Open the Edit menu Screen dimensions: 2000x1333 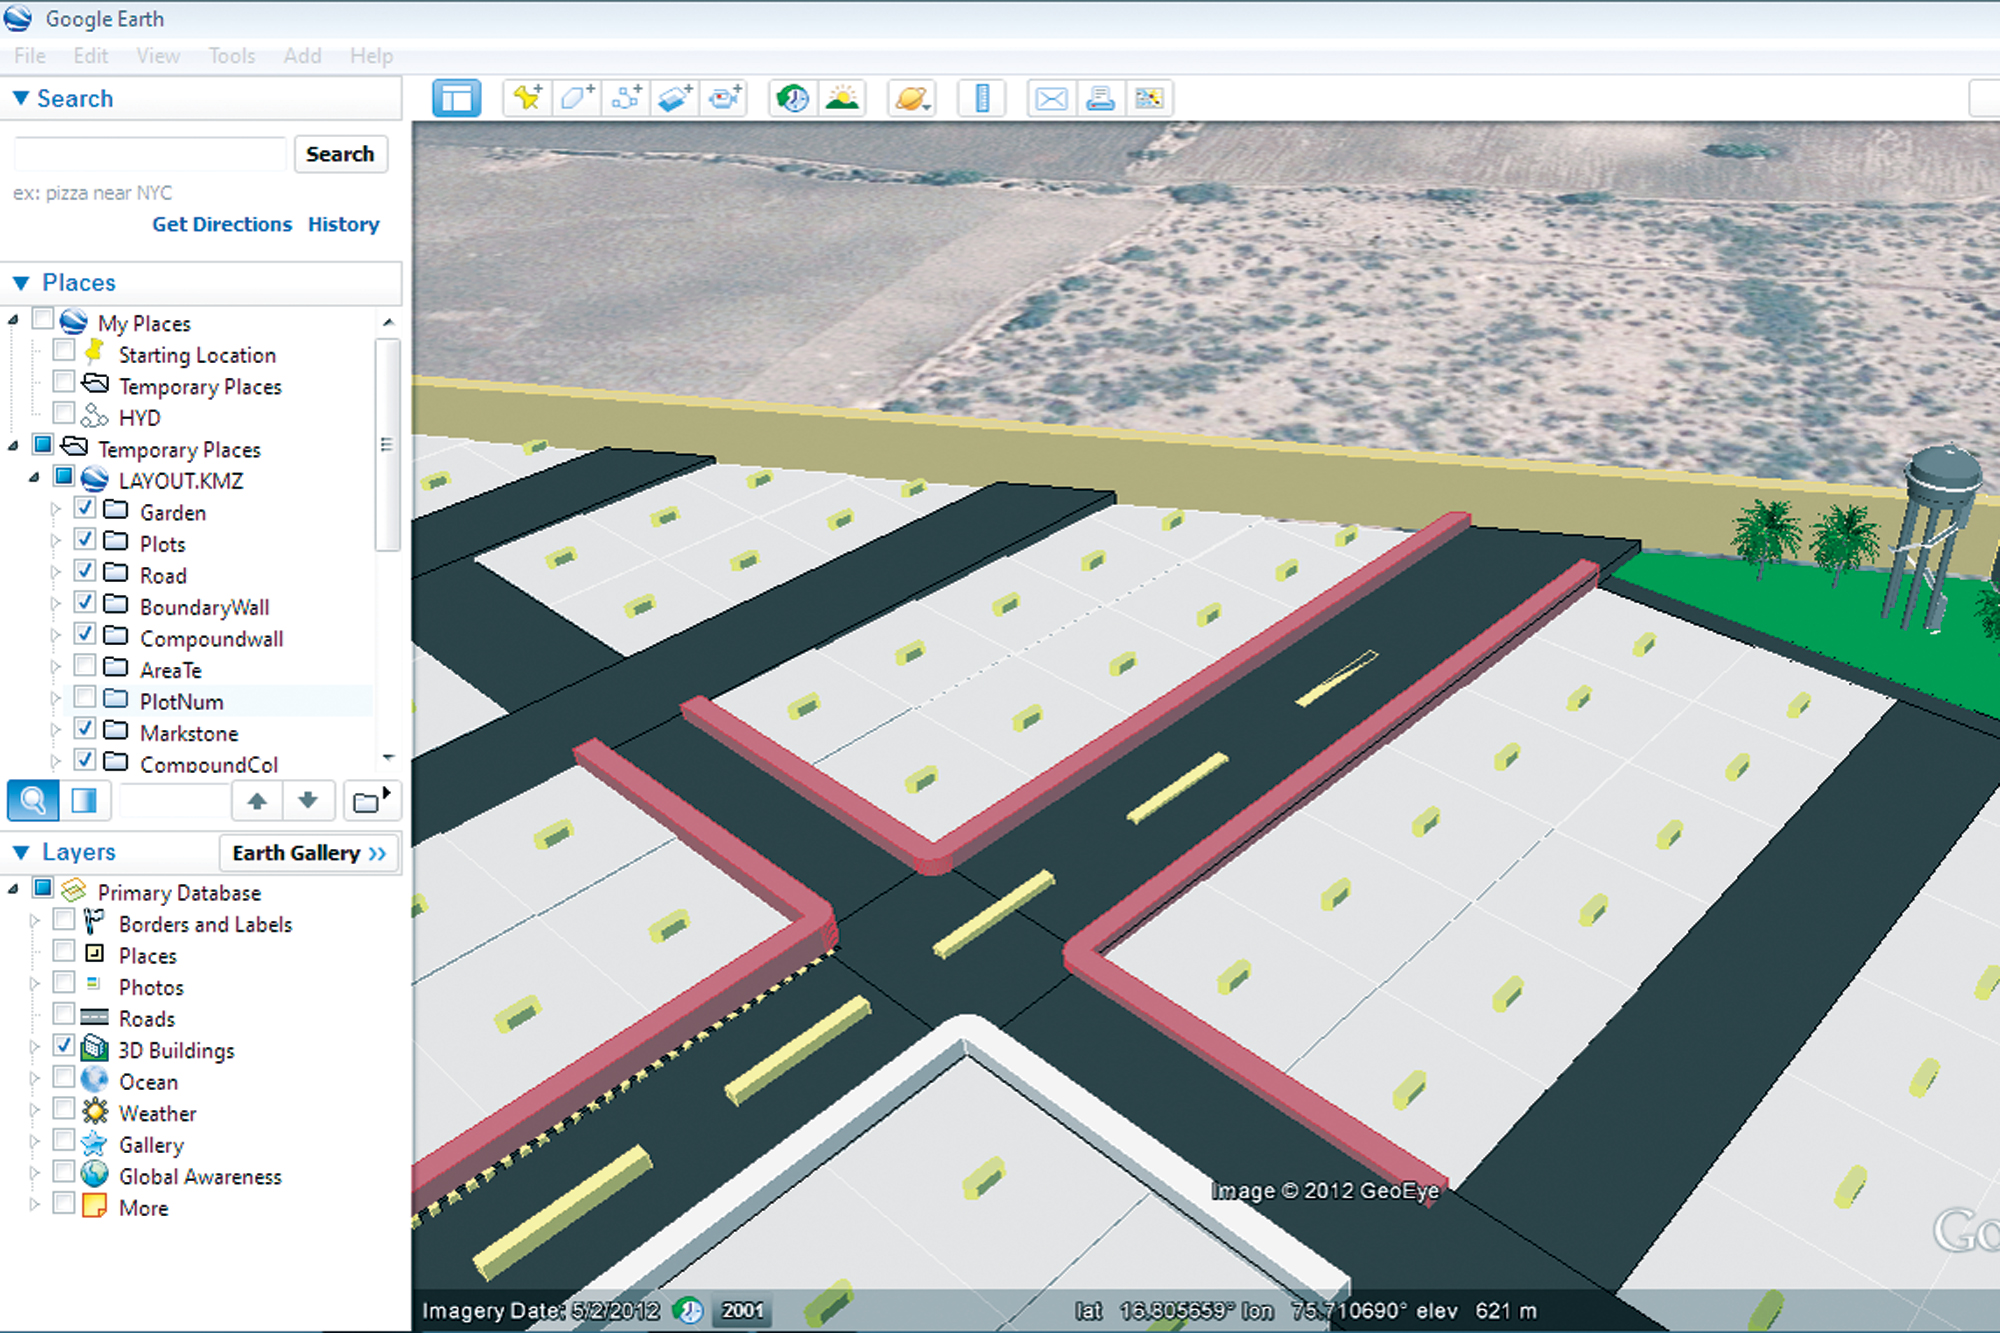coord(90,56)
